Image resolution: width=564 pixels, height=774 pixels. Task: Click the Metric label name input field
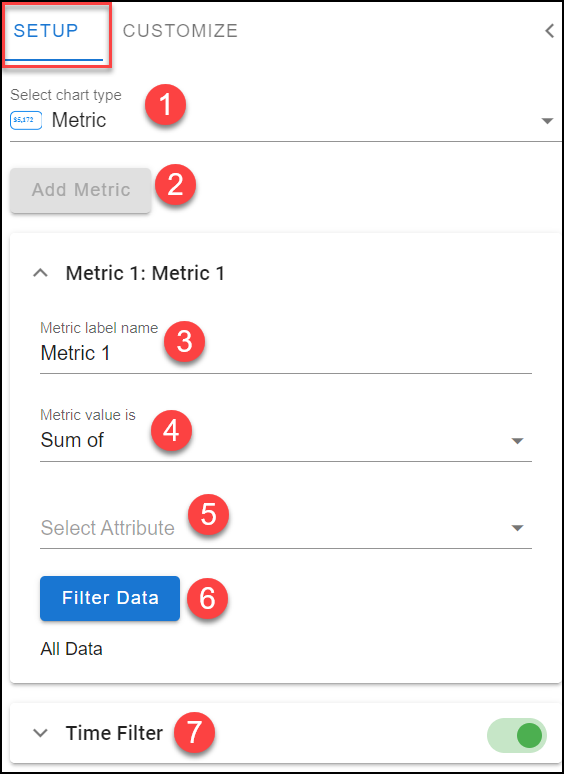click(286, 353)
